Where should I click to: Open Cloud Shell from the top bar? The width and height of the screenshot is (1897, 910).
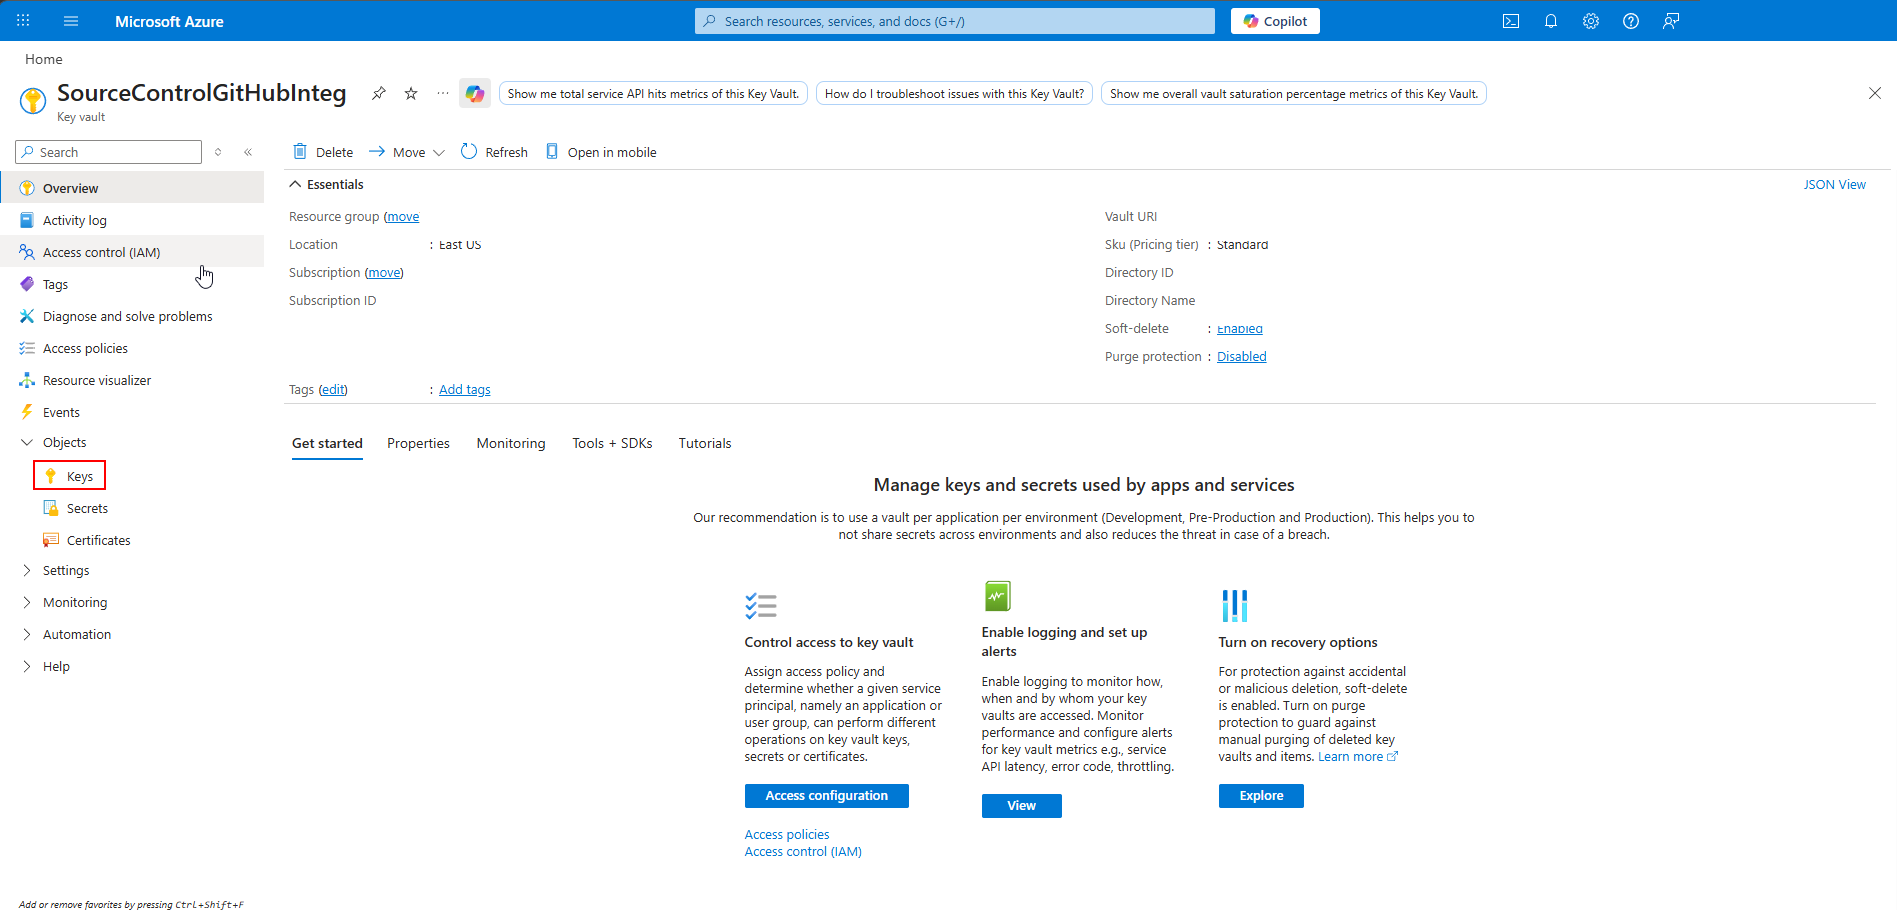[x=1511, y=21]
